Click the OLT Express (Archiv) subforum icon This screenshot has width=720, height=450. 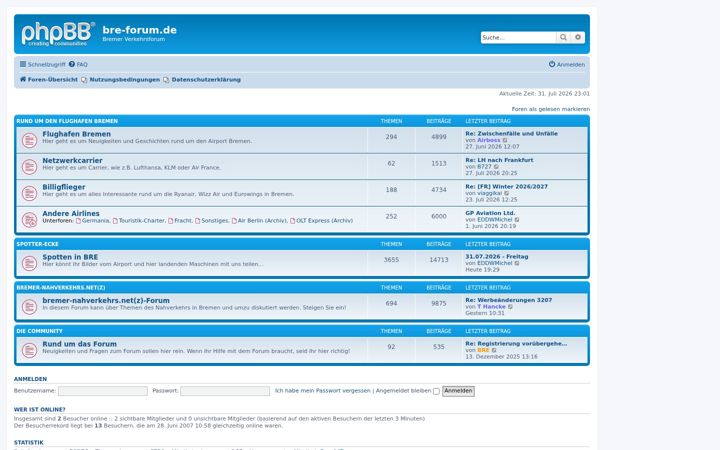[x=292, y=221]
